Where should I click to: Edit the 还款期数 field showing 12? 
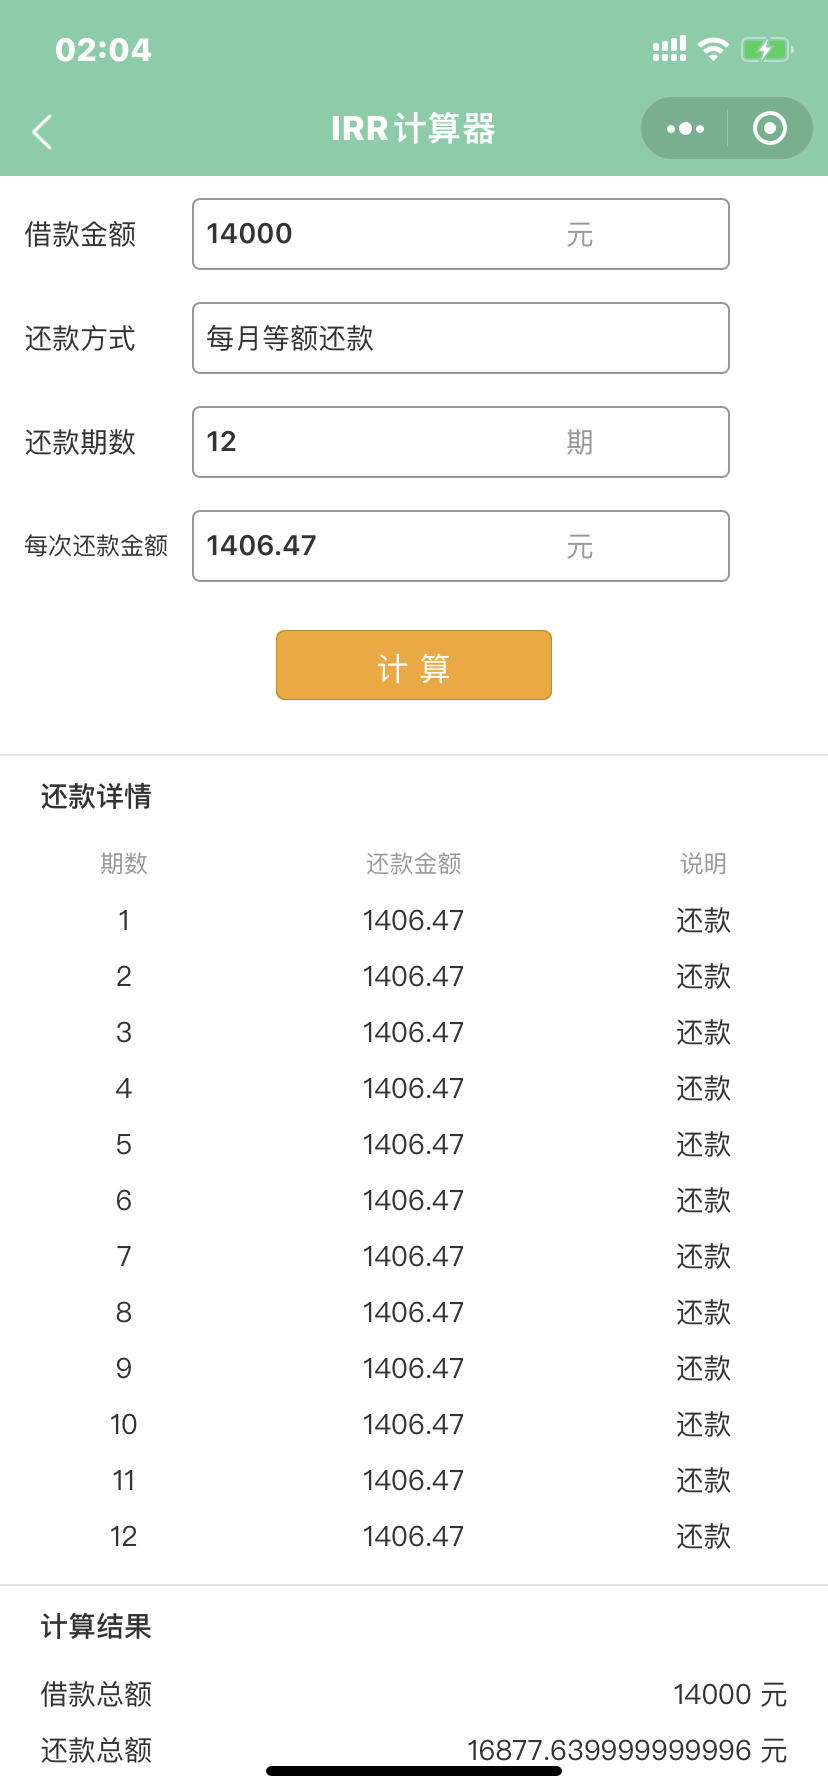(461, 442)
